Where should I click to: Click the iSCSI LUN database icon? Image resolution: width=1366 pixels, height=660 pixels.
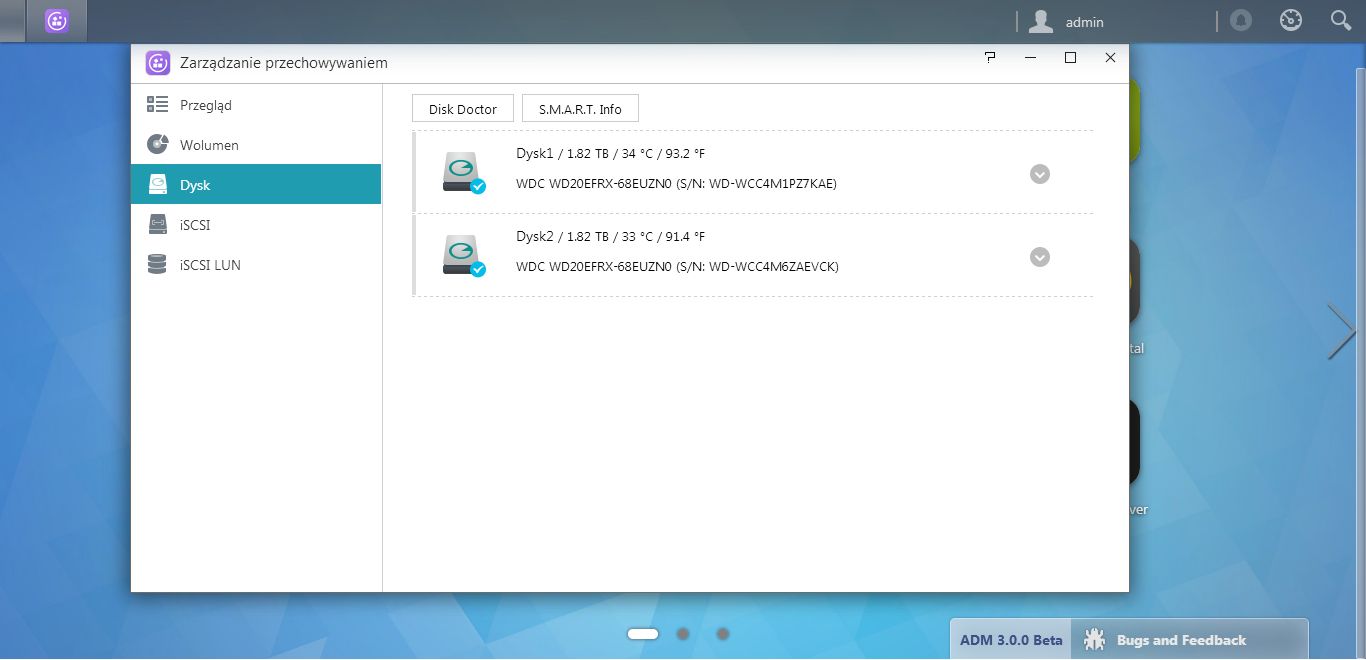[x=157, y=264]
